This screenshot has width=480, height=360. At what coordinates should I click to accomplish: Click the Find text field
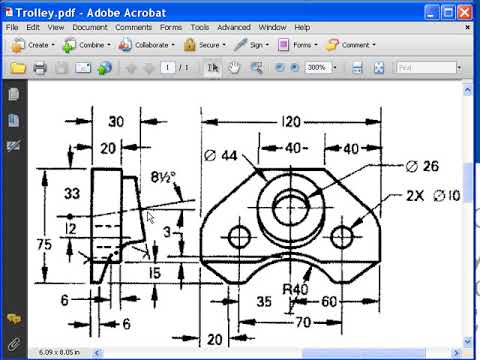coord(426,68)
